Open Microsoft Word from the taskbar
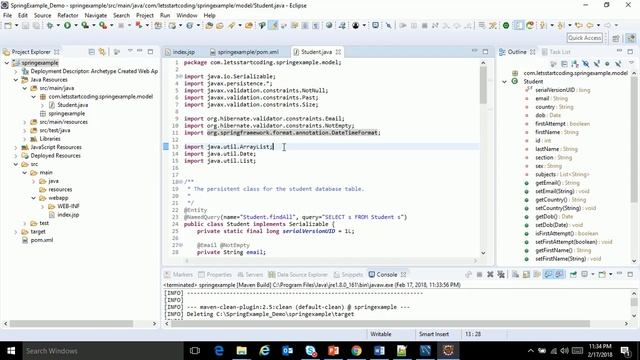This screenshot has width=640, height=360. pyautogui.click(x=379, y=351)
